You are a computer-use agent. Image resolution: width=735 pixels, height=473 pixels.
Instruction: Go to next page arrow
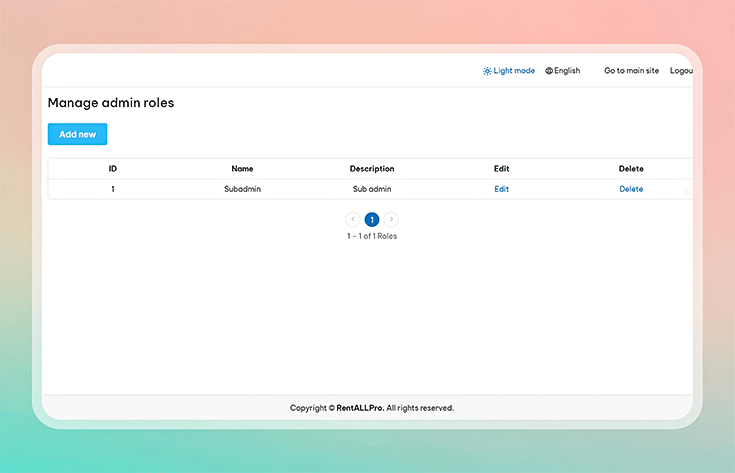tap(391, 219)
